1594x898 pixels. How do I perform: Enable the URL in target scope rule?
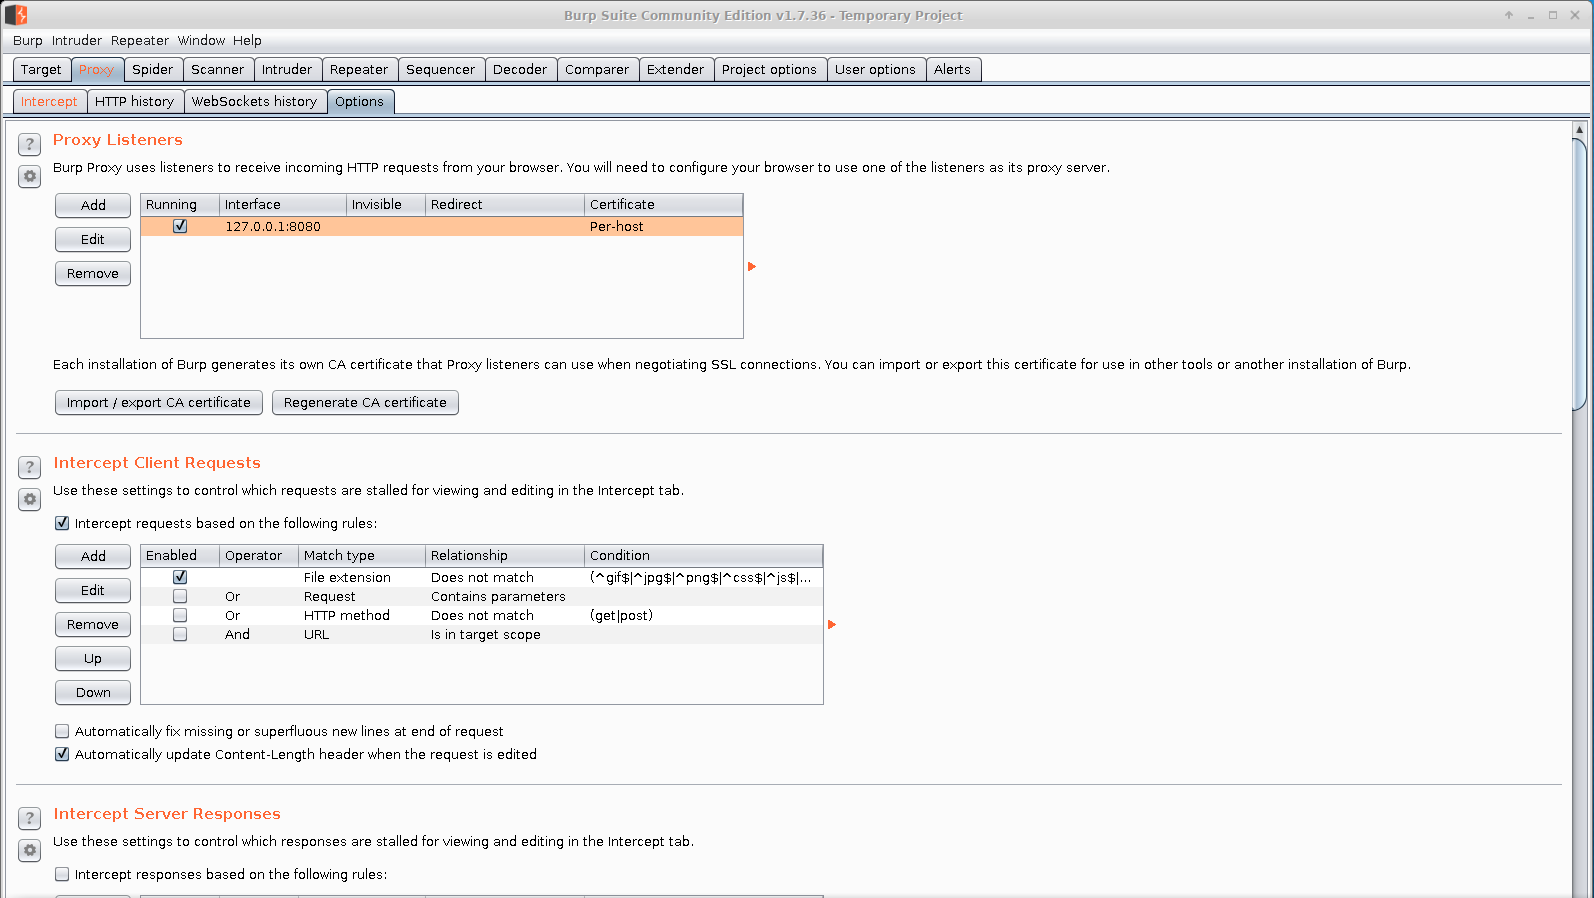point(180,634)
